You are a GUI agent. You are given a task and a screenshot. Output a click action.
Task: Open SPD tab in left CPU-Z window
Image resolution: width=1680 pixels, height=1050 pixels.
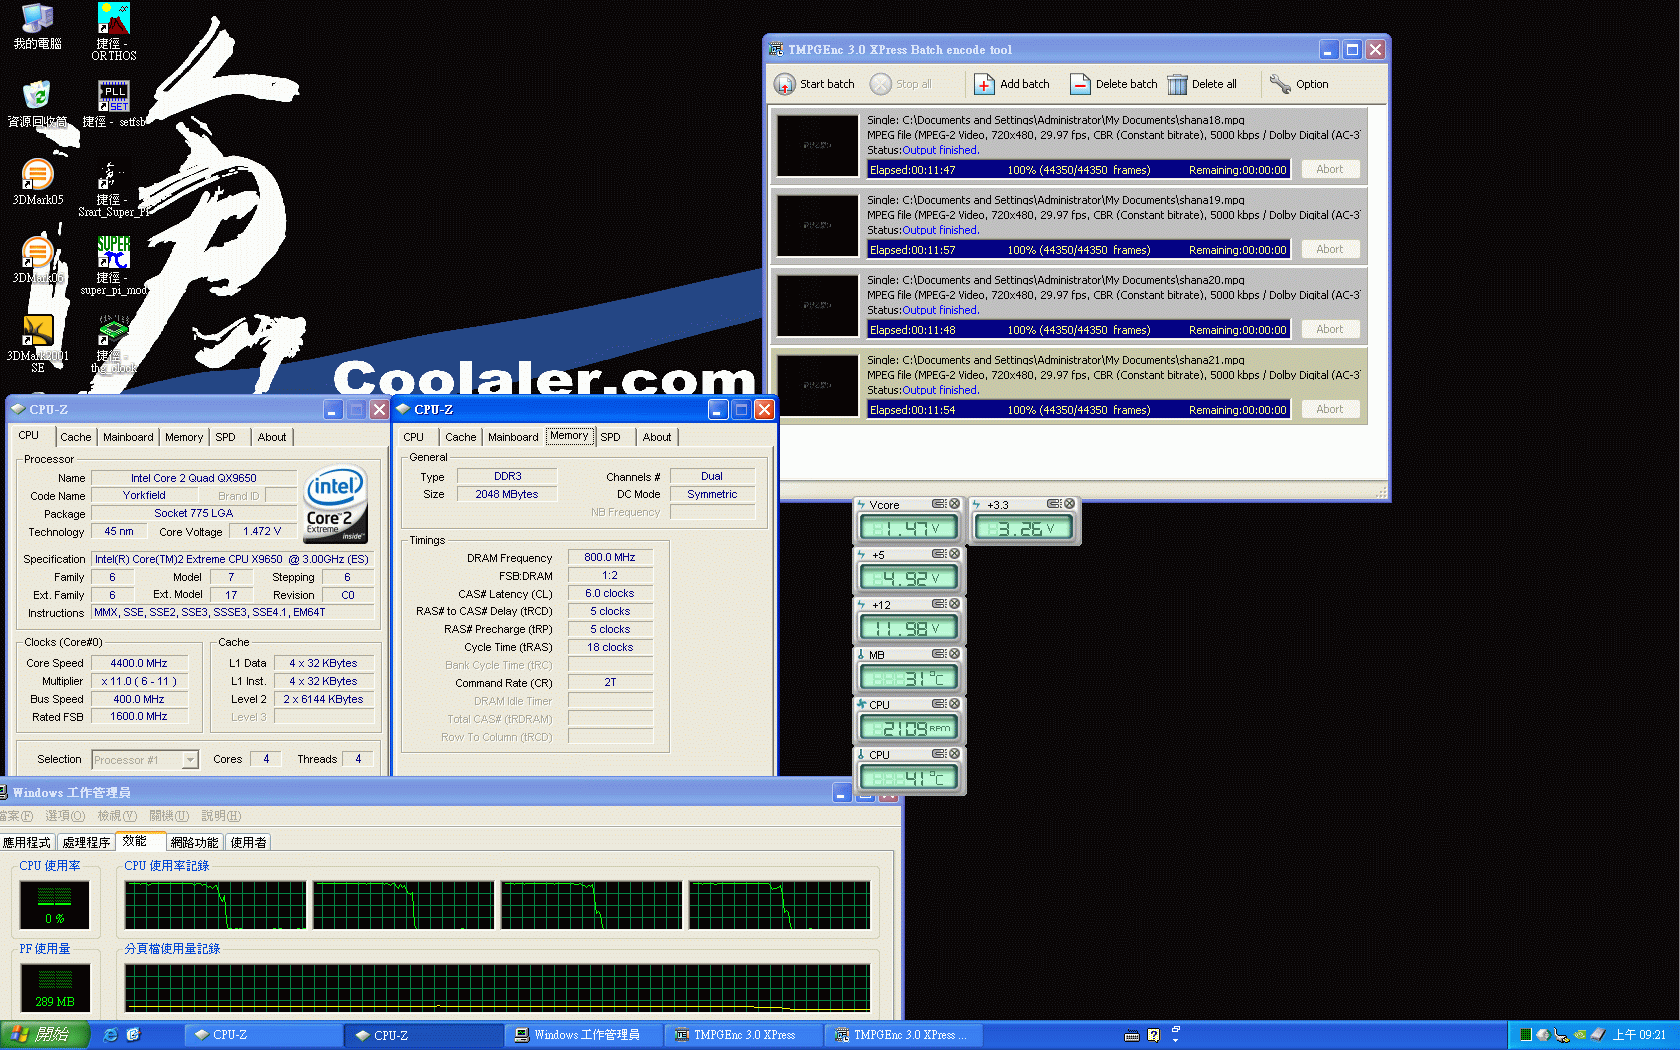[225, 437]
